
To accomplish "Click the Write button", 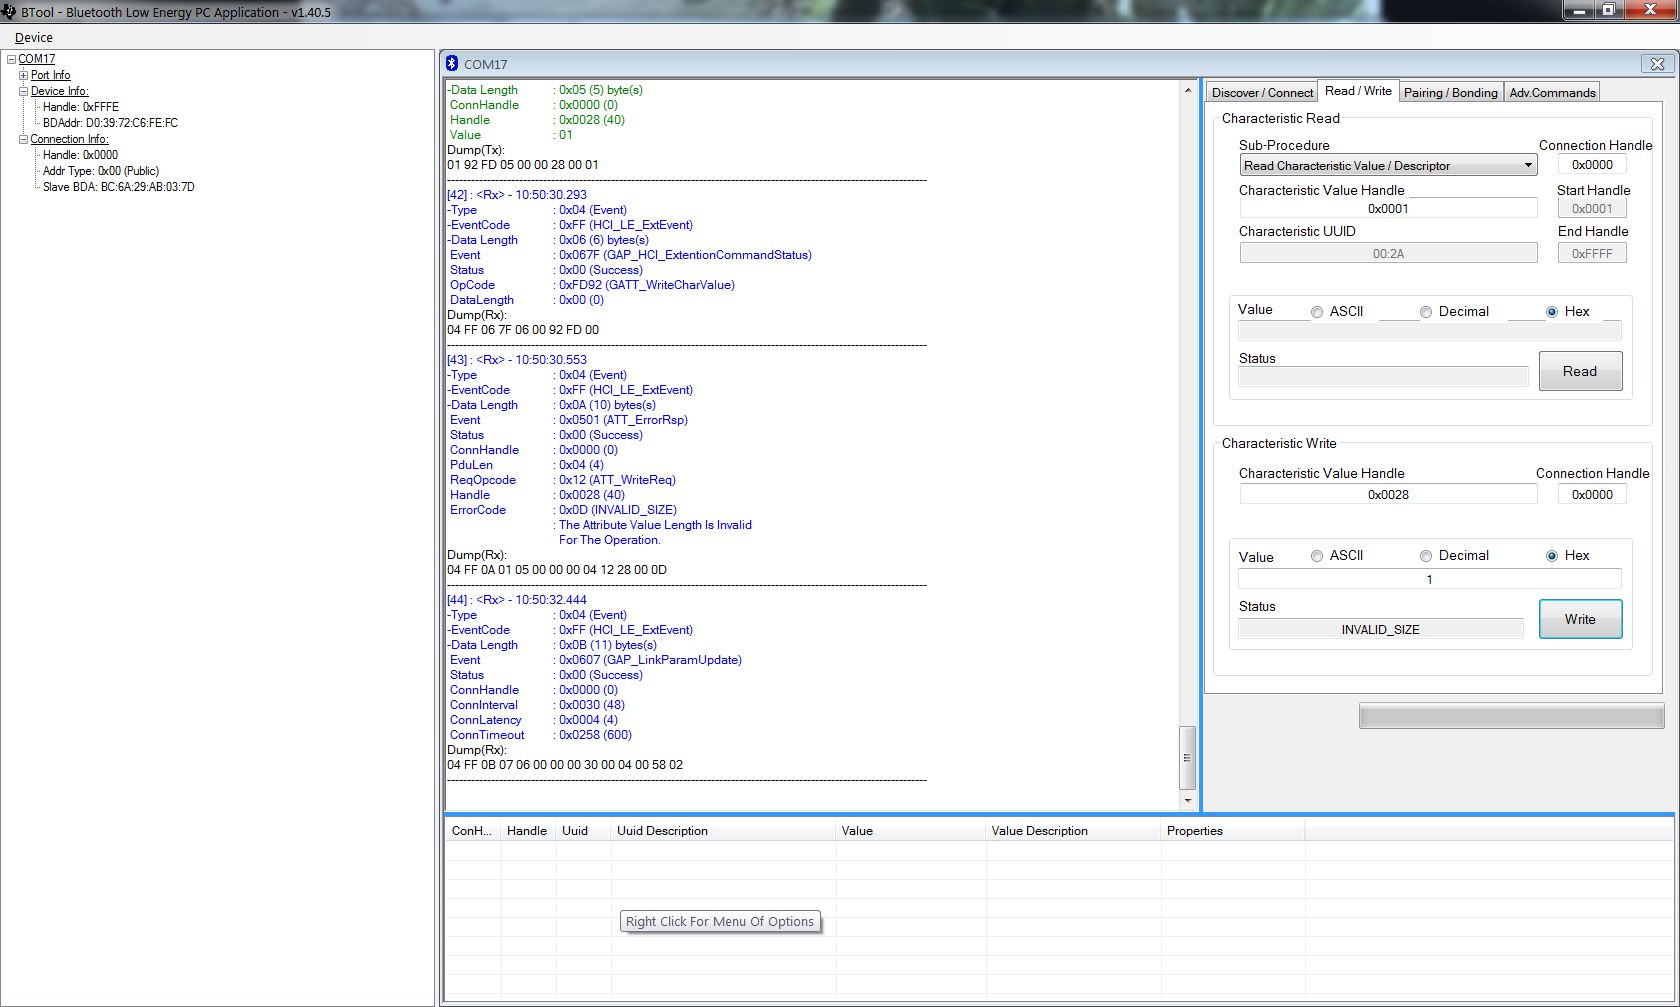I will click(x=1580, y=619).
